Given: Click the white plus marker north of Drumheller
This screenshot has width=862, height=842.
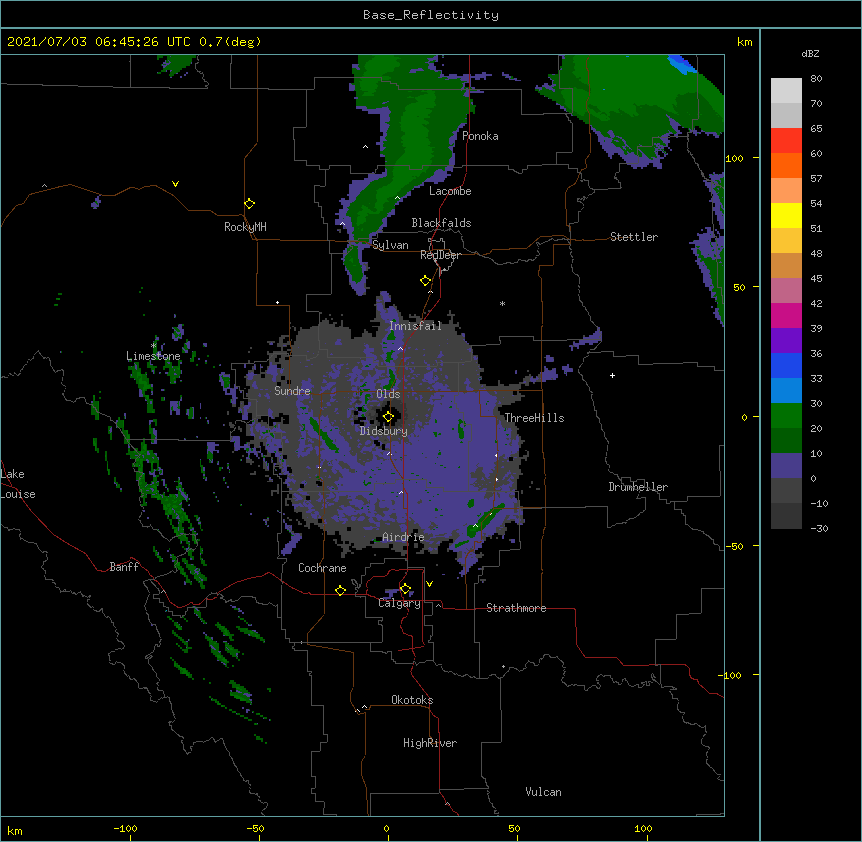Looking at the screenshot, I should (612, 375).
